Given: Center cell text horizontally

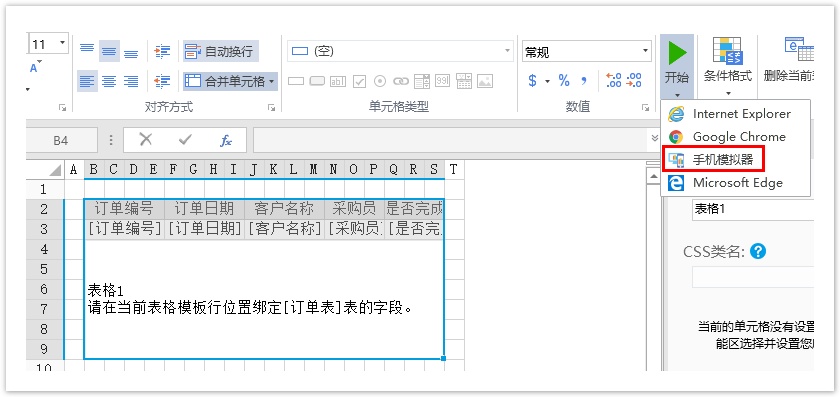Looking at the screenshot, I should (109, 81).
